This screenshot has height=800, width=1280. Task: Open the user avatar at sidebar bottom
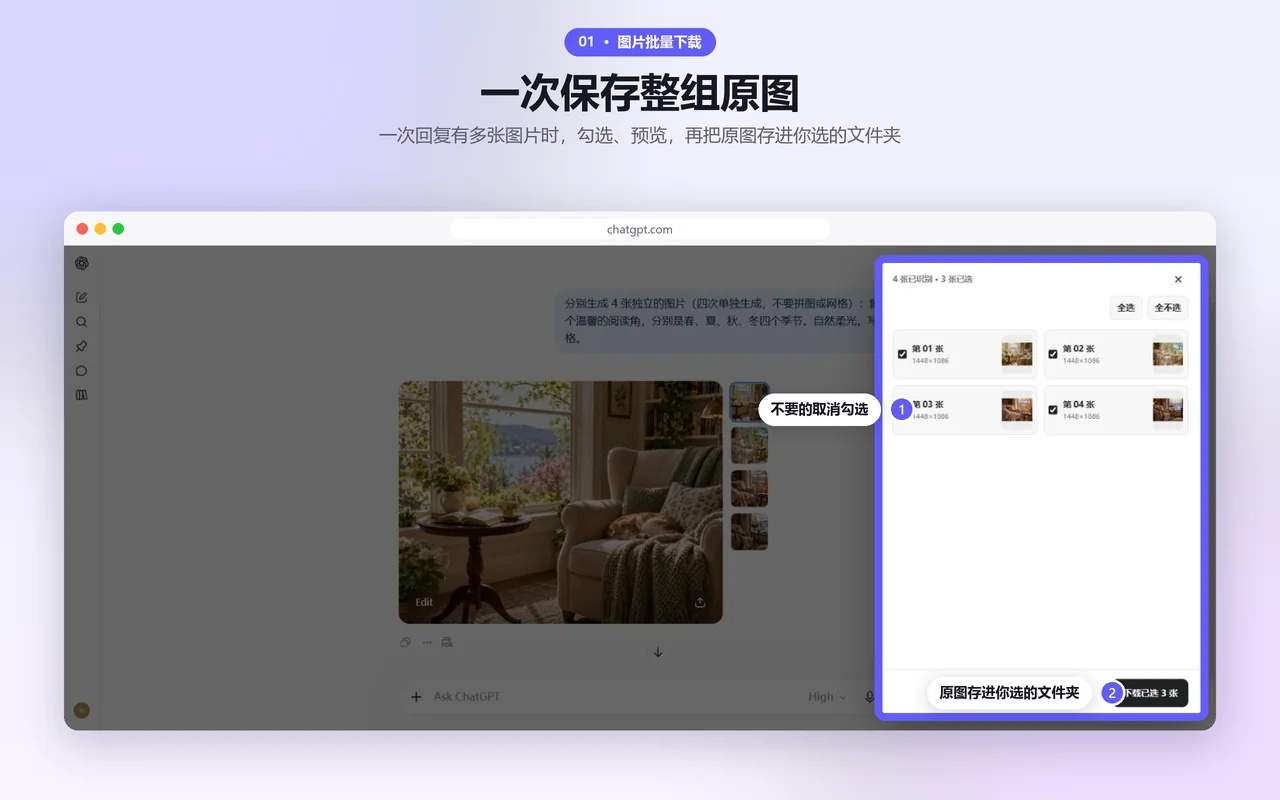point(82,710)
